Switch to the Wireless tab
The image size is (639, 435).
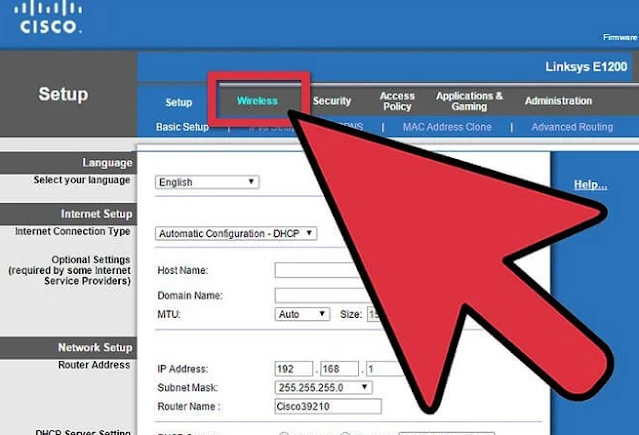pos(257,101)
